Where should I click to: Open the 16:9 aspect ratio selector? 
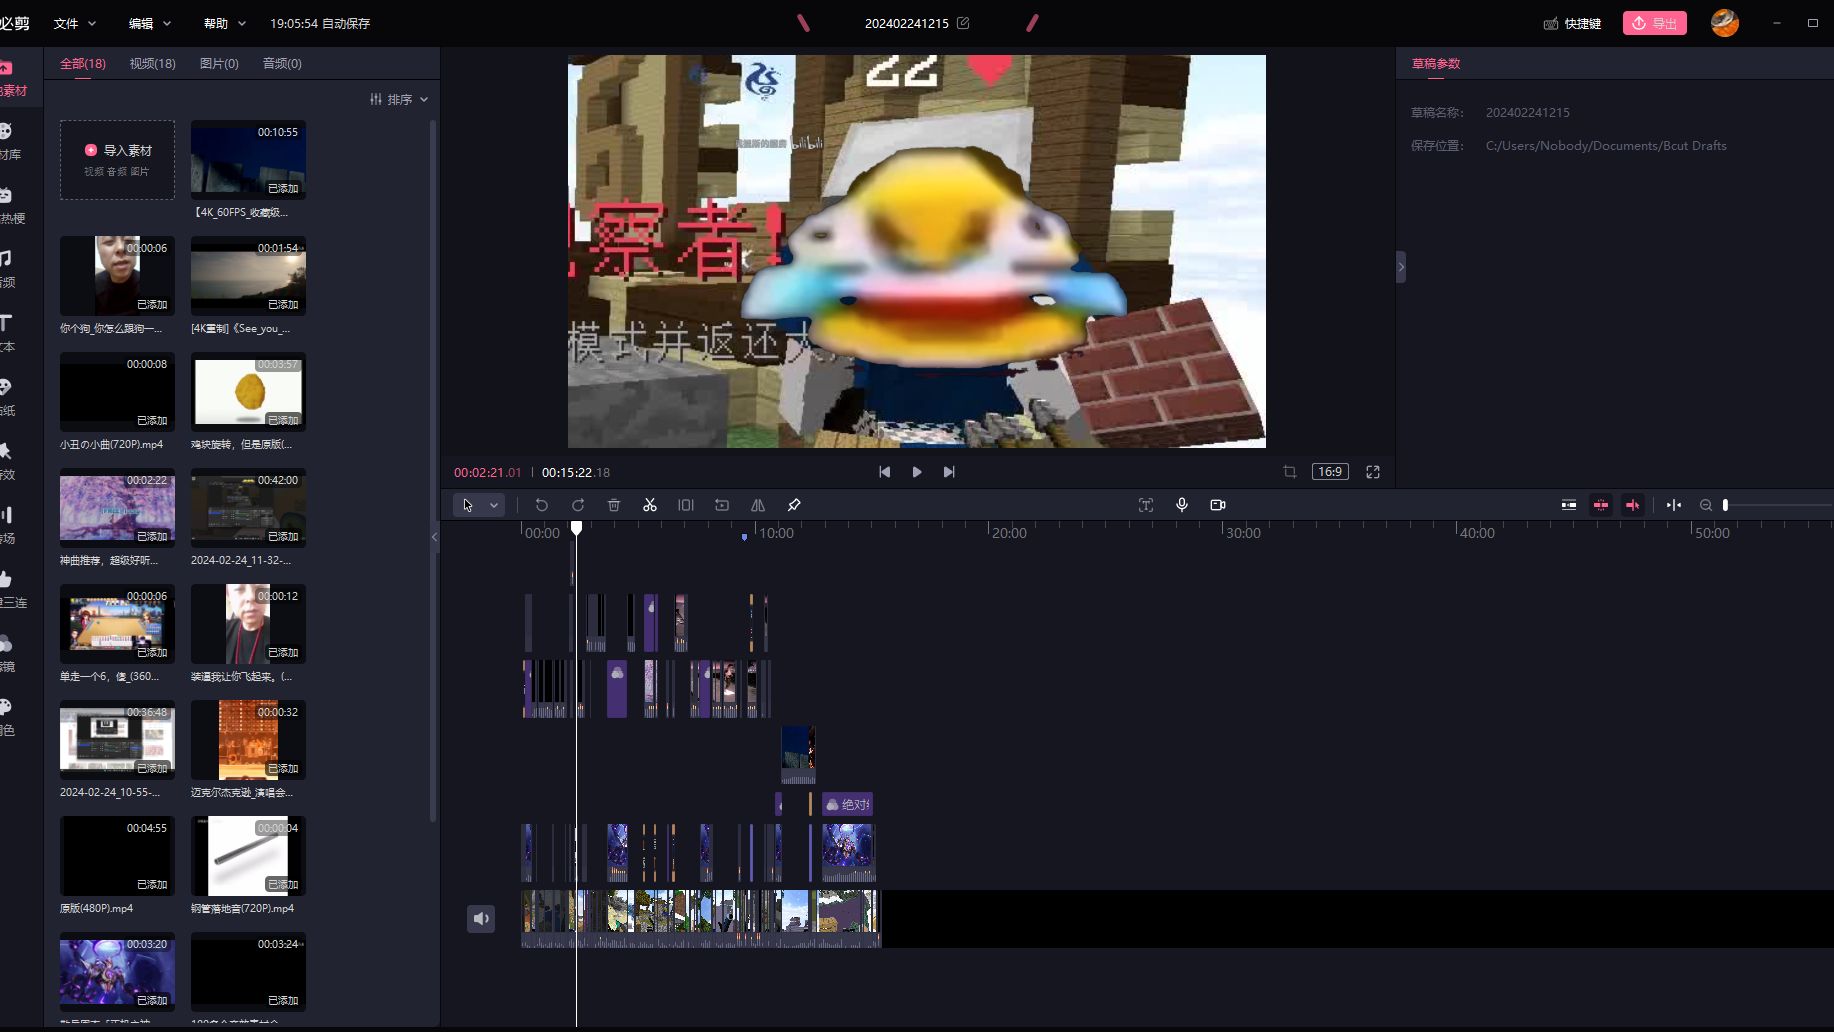[1330, 472]
